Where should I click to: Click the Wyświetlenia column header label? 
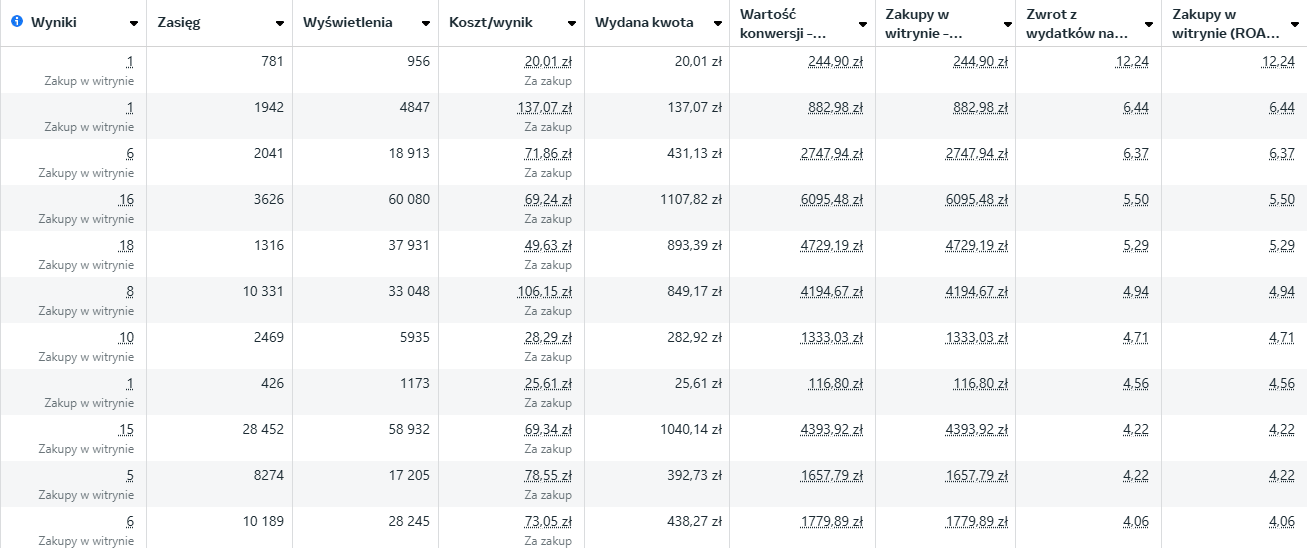click(348, 23)
